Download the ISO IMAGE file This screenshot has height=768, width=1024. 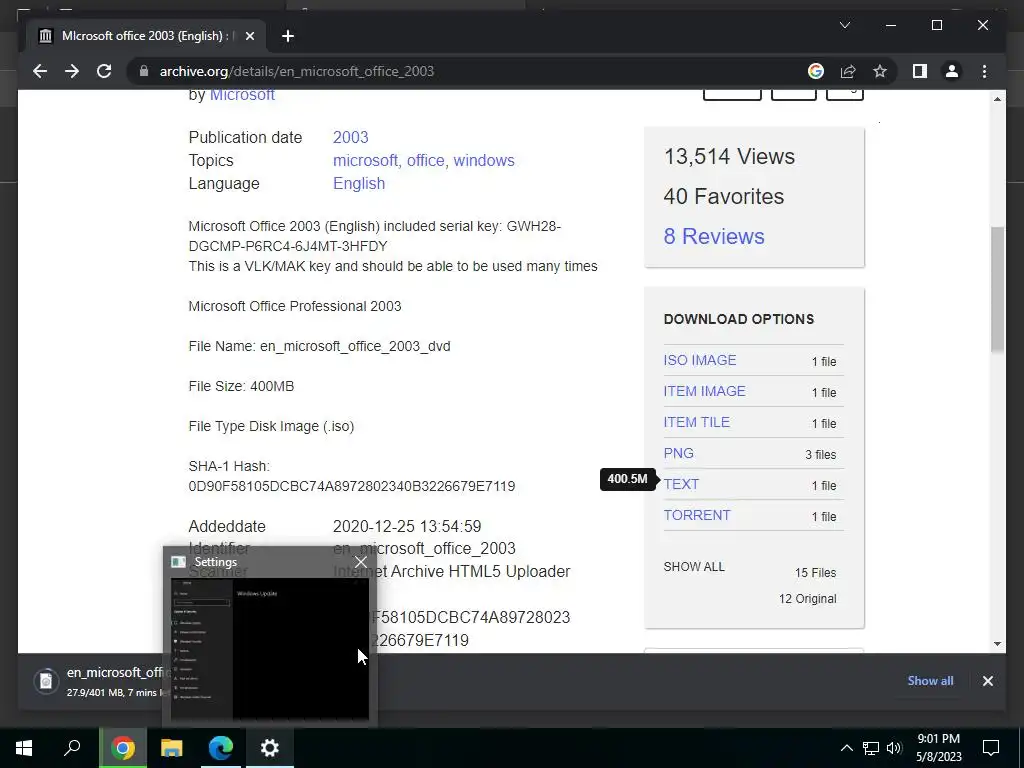pyautogui.click(x=699, y=360)
